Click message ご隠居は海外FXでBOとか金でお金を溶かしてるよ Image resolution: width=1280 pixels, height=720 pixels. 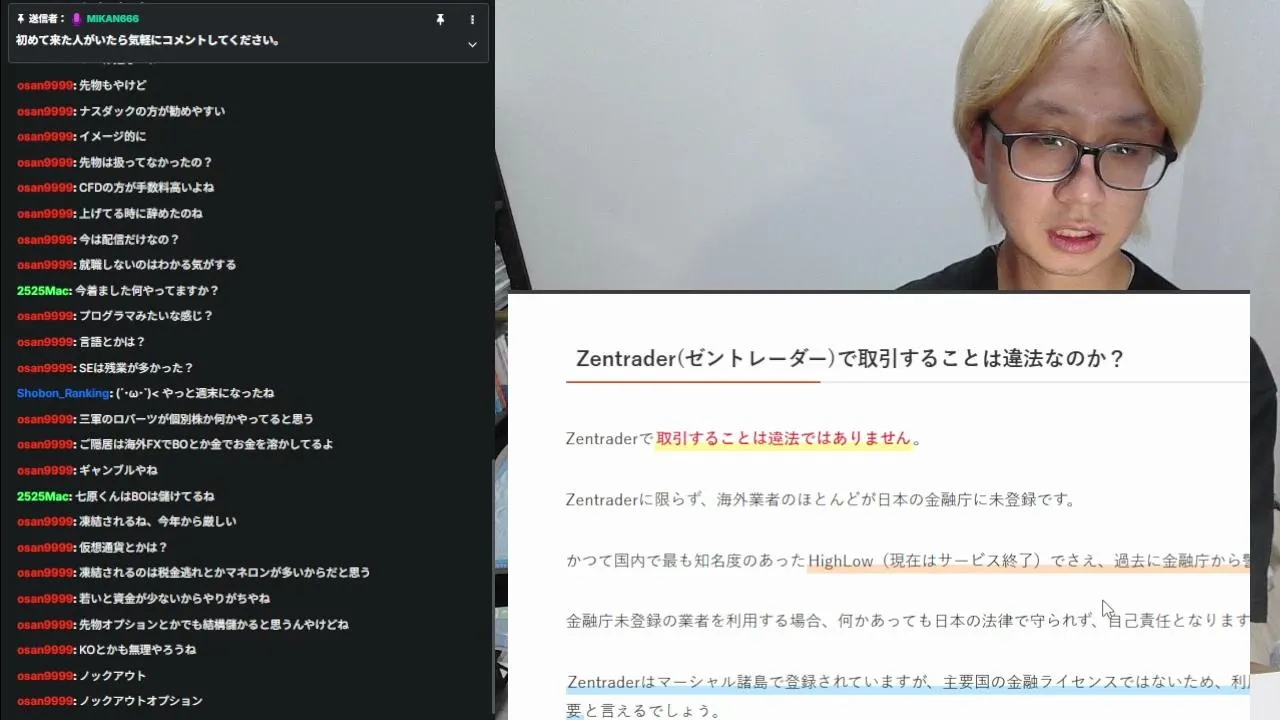coord(206,444)
